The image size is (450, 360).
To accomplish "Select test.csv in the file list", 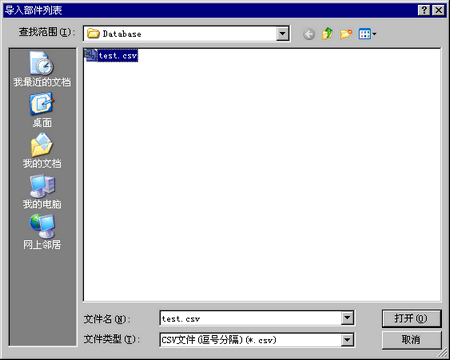I will [x=118, y=56].
